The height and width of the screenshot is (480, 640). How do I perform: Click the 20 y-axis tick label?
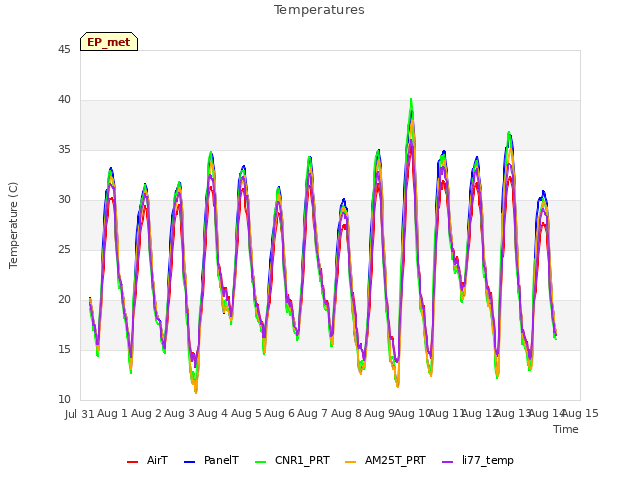point(64,300)
